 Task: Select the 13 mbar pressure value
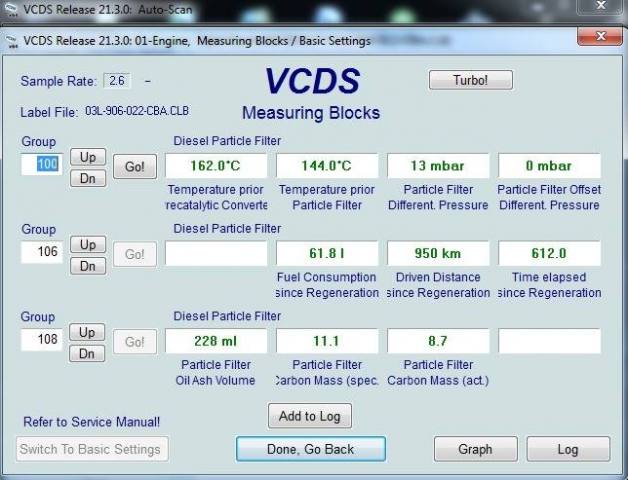(438, 166)
